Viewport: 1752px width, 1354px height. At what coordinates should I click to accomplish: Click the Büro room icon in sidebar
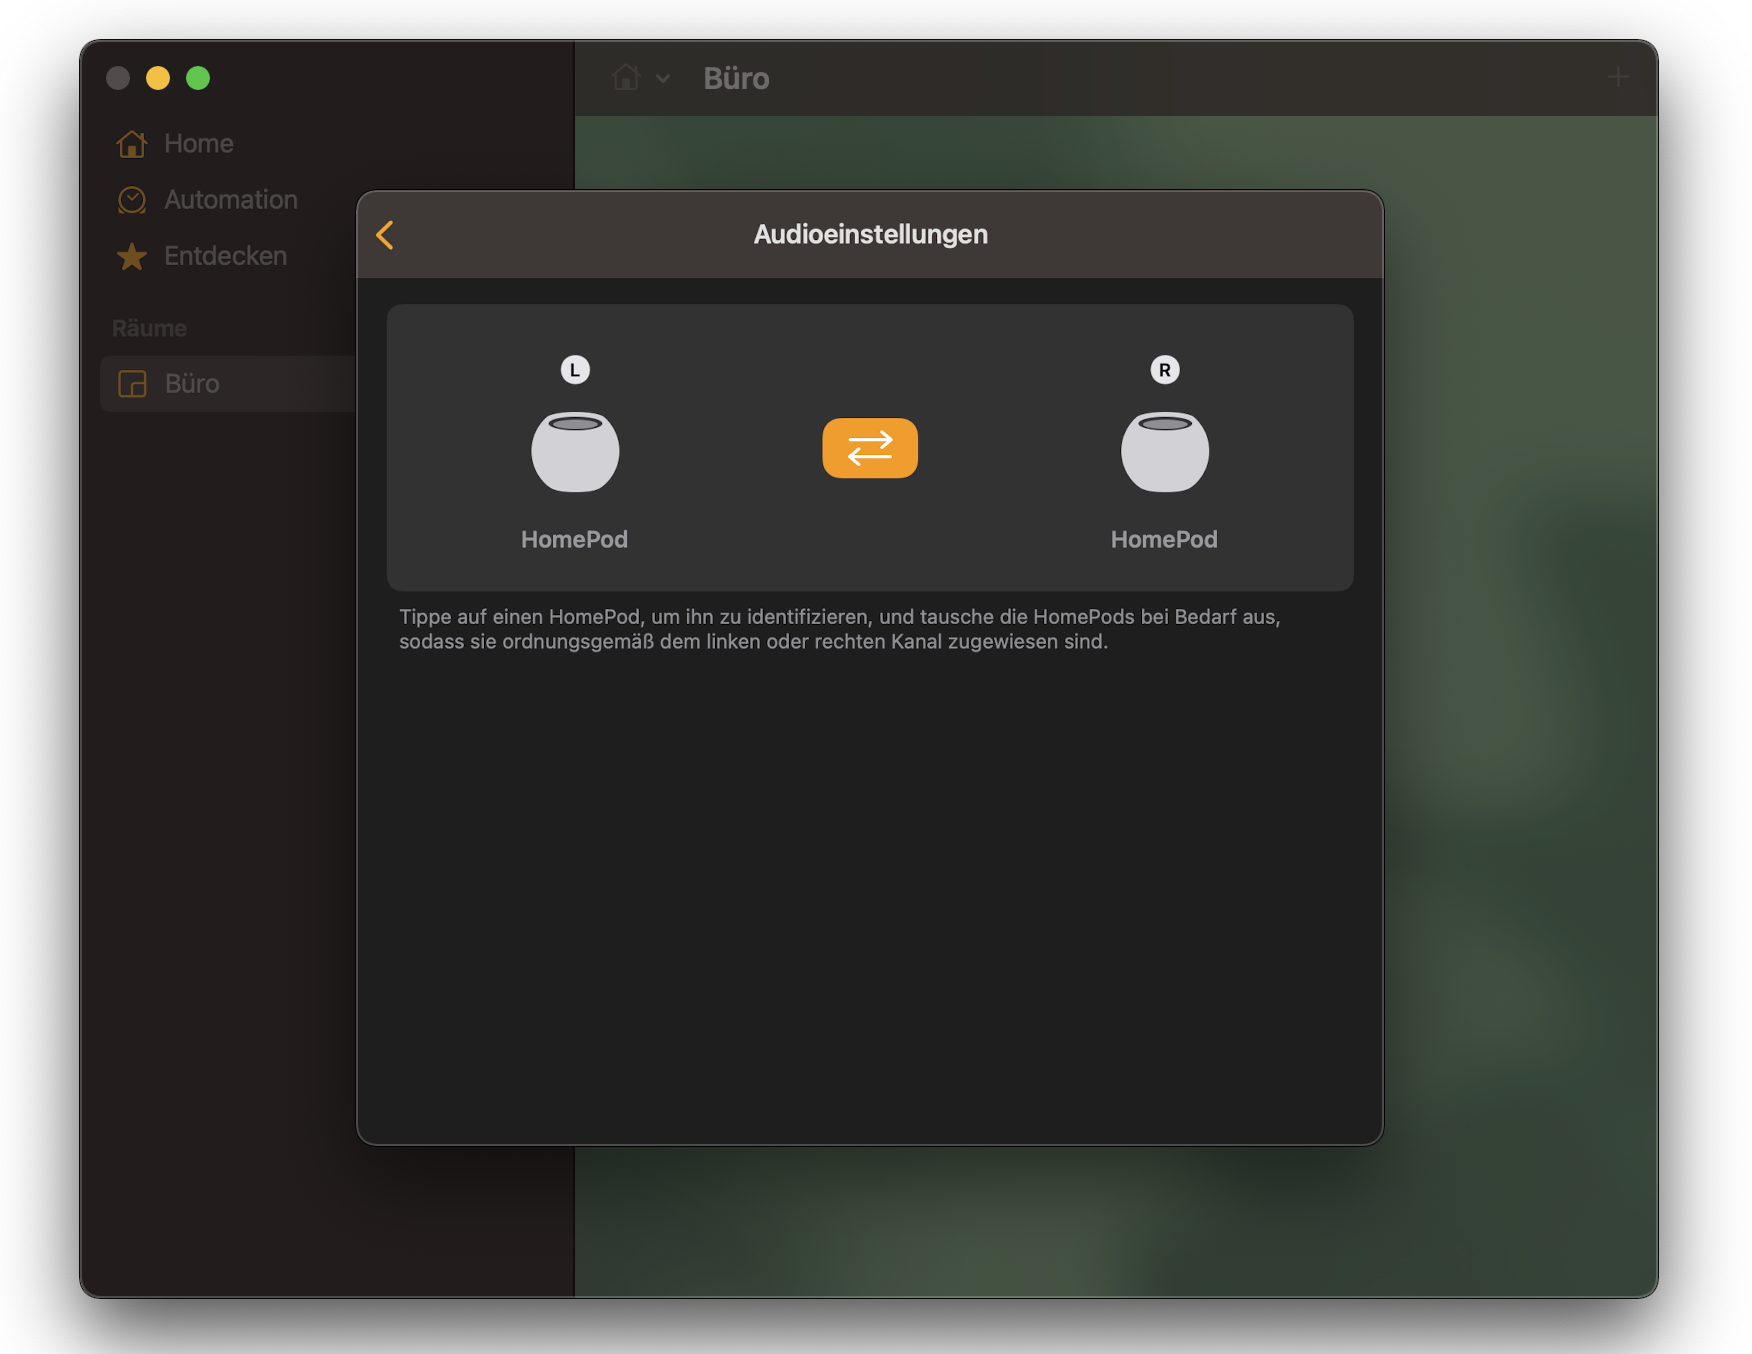(132, 384)
